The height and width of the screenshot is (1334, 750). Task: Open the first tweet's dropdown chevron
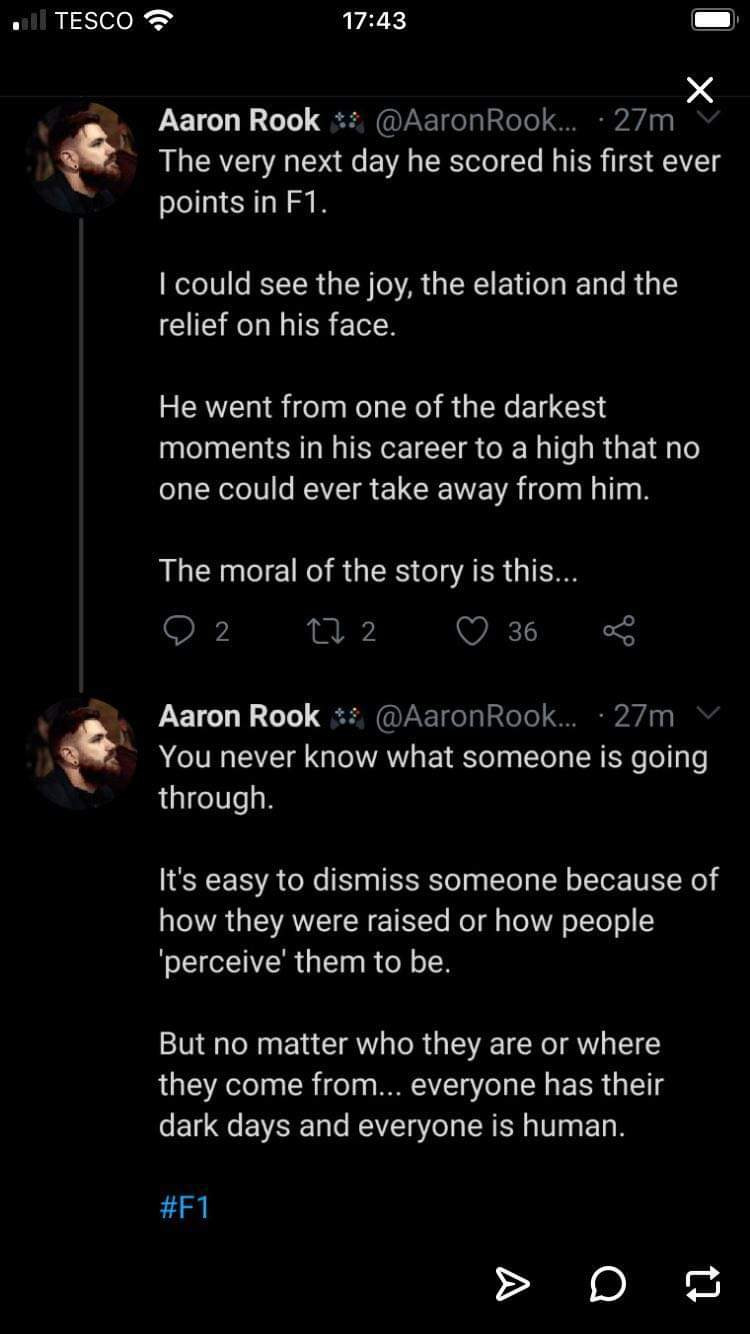[x=708, y=118]
